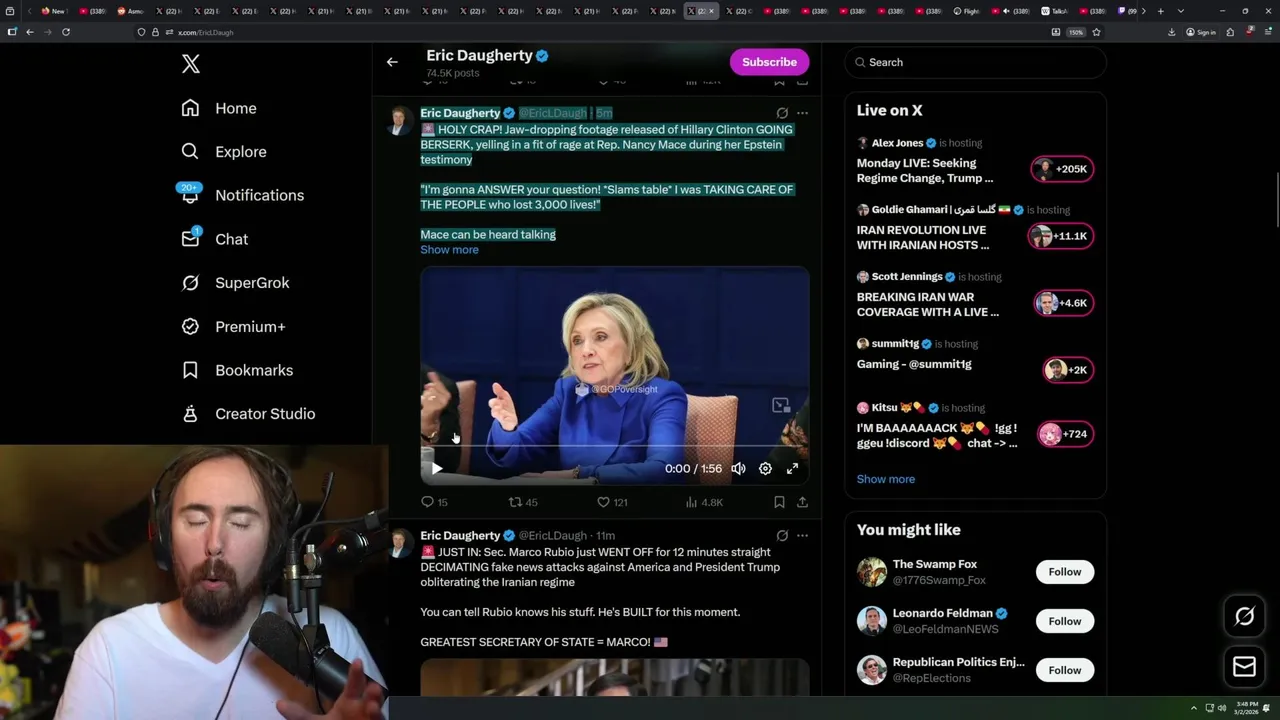Click the Search field on X
The width and height of the screenshot is (1280, 720).
pos(975,62)
